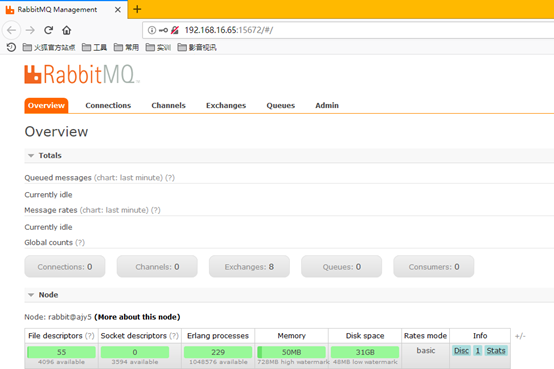Change Message rates chart range
Image resolution: width=554 pixels, height=369 pixels.
pos(114,210)
